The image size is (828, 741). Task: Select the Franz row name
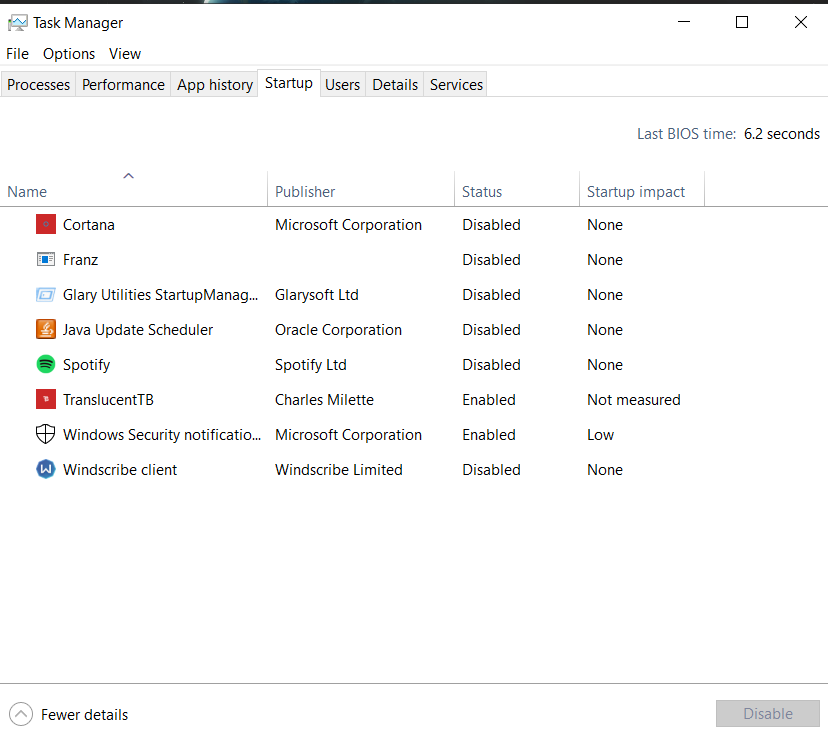pos(80,259)
